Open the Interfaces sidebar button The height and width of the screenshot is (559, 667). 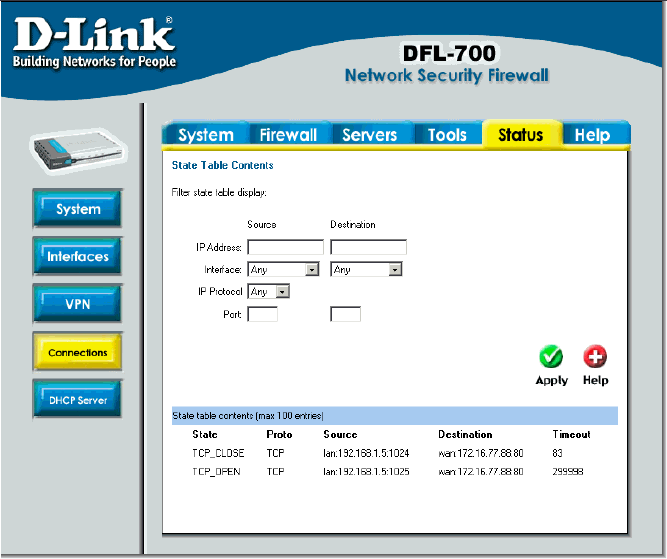click(78, 256)
